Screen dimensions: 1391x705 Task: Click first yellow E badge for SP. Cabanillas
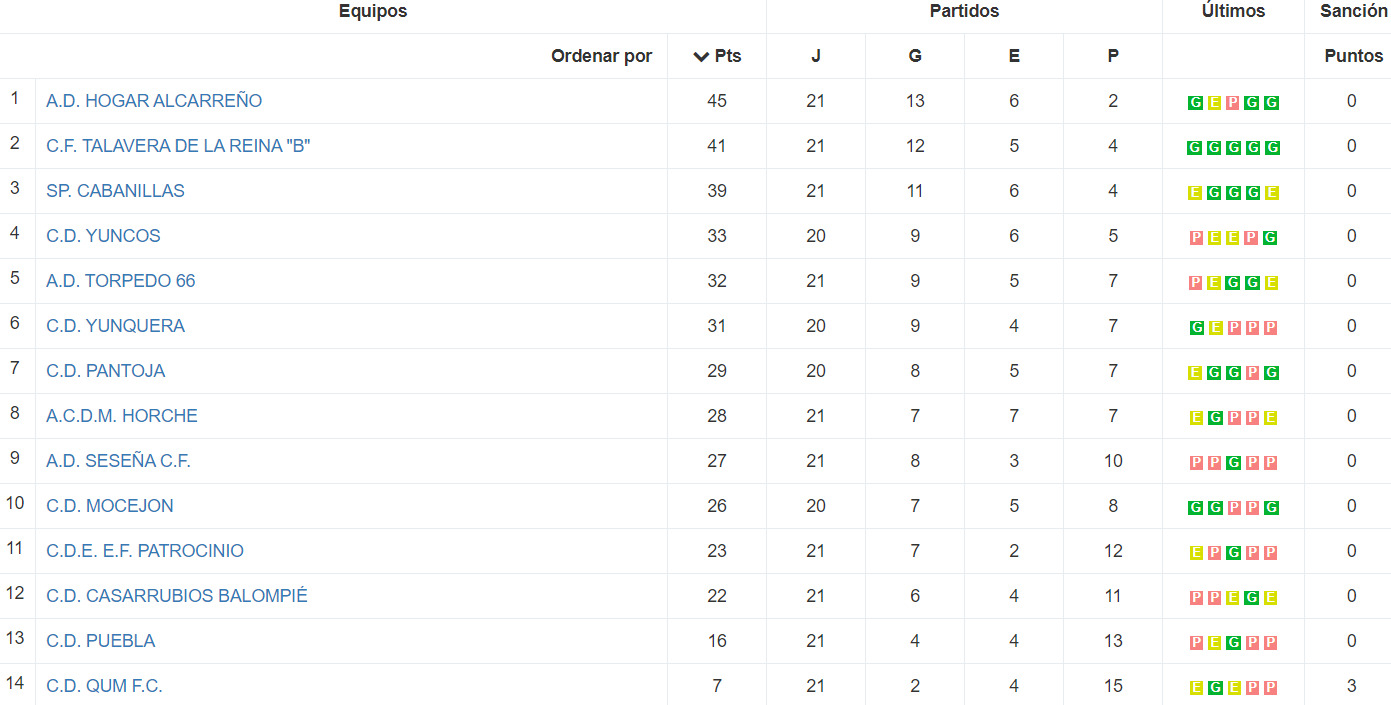(1195, 193)
